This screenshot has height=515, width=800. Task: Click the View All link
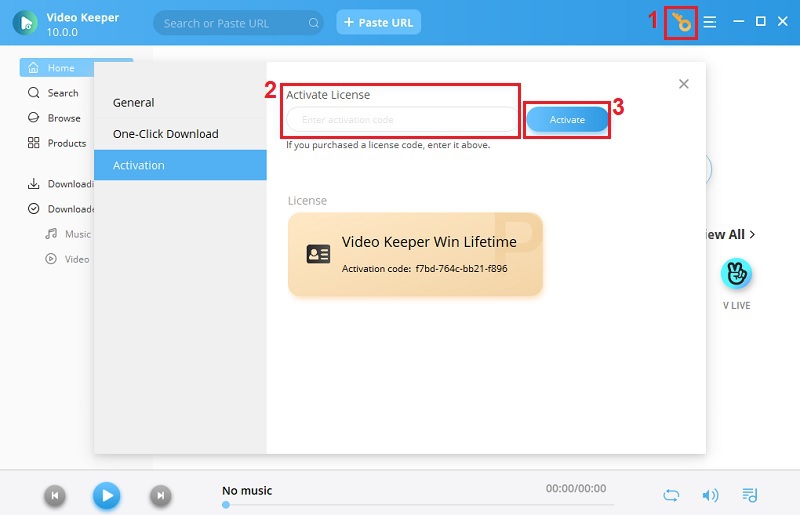click(x=729, y=235)
